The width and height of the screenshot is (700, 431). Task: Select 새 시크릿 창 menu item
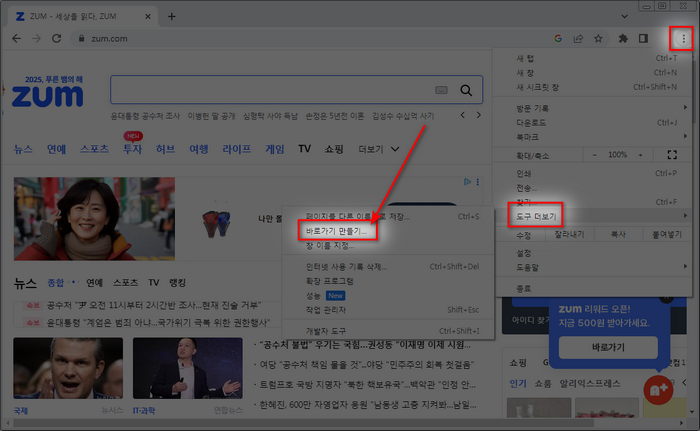pos(594,87)
